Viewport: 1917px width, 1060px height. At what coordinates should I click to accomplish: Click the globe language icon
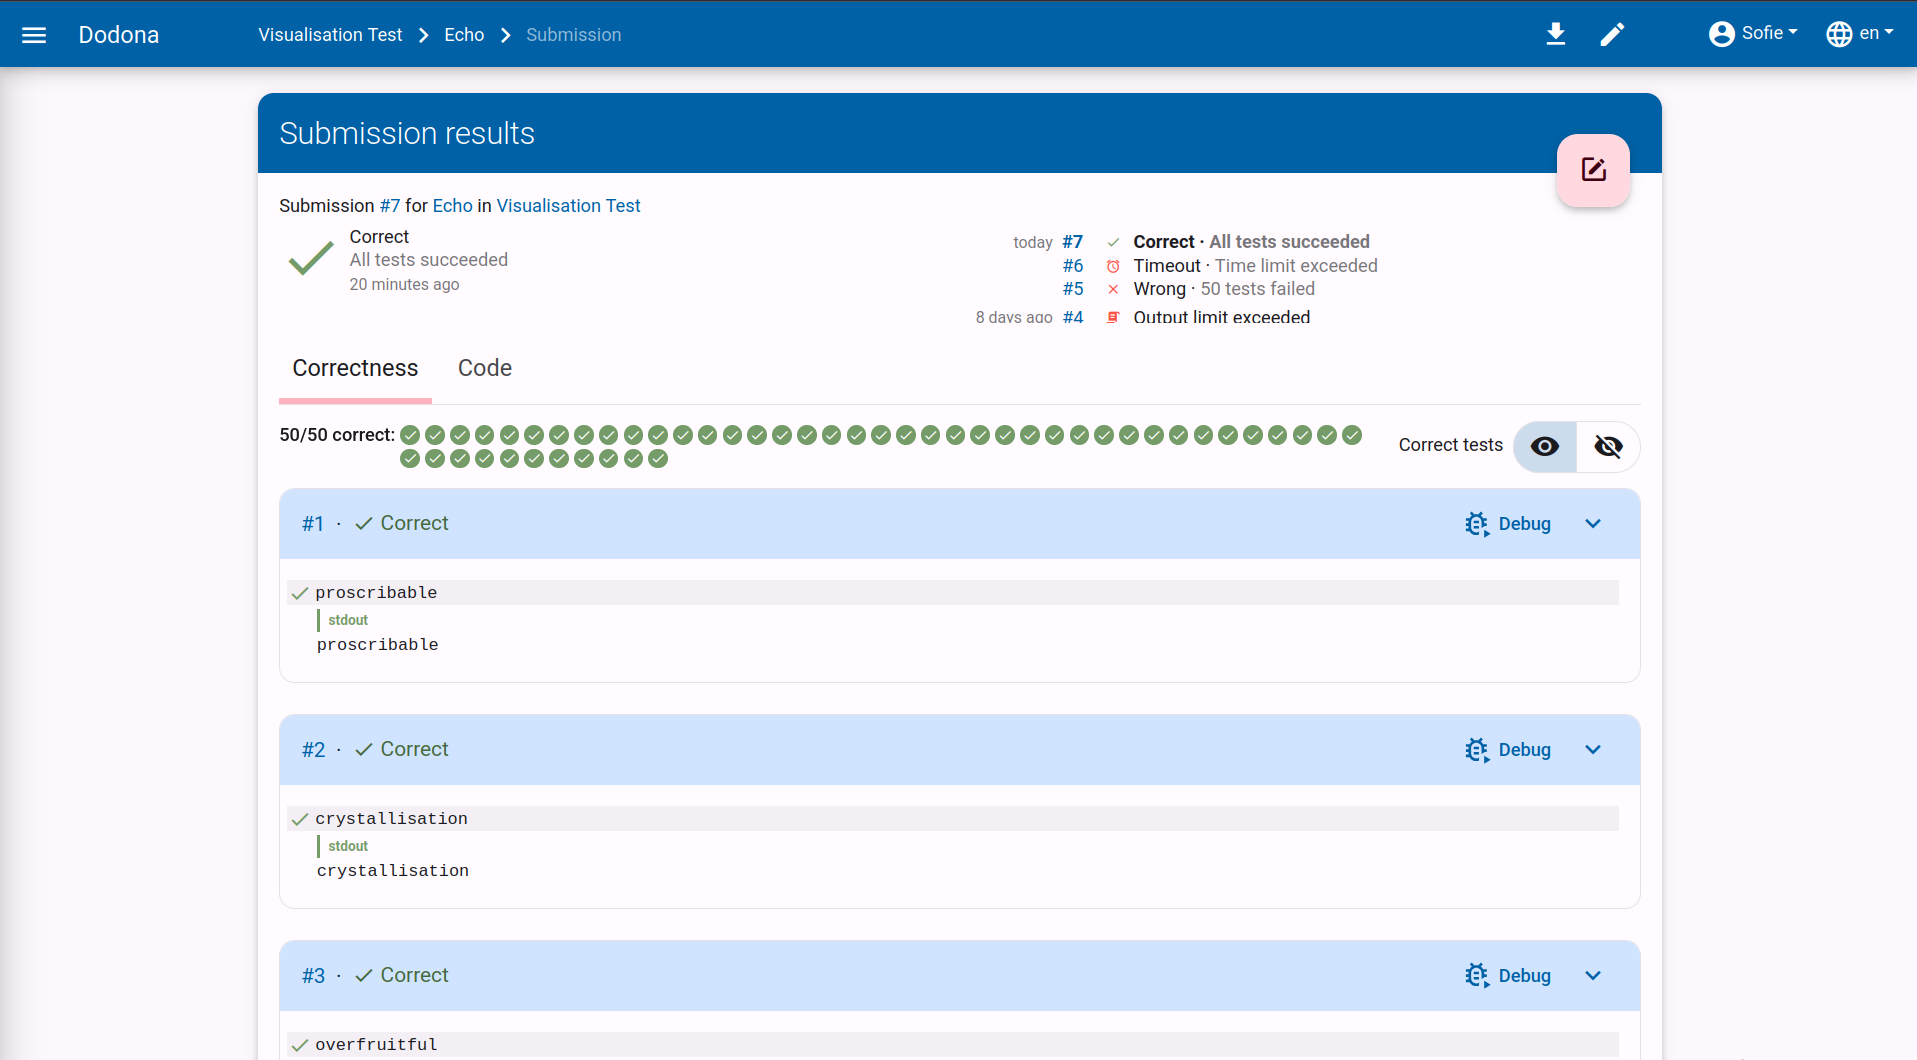1839,34
